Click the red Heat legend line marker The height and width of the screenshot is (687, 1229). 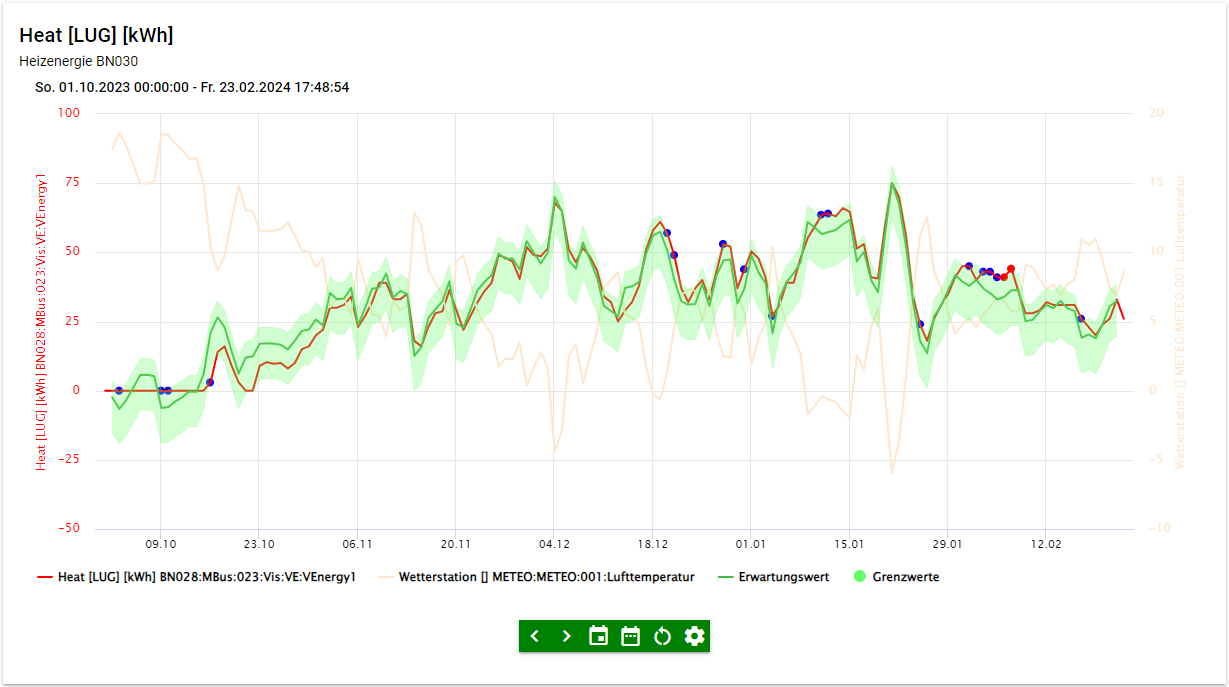coord(45,577)
